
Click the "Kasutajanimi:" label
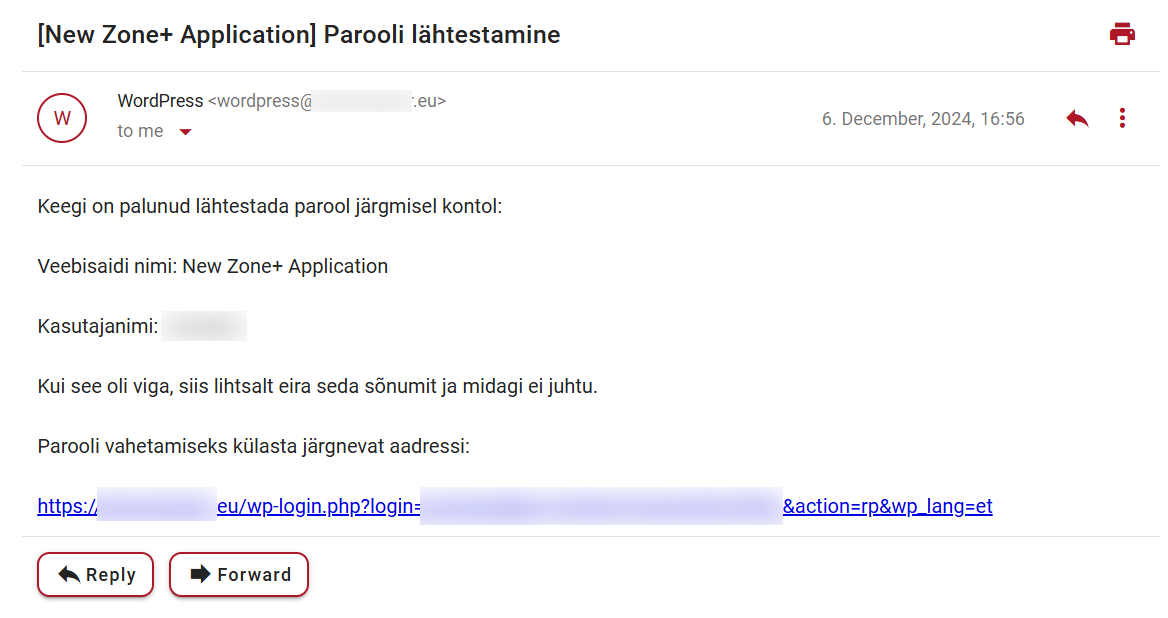pos(98,327)
